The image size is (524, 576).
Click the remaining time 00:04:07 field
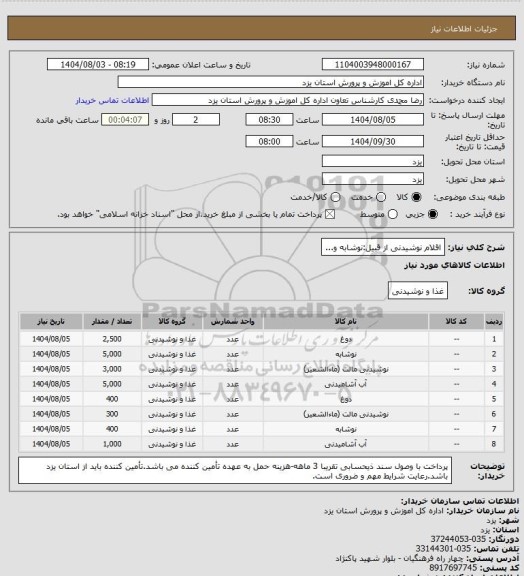pos(125,120)
